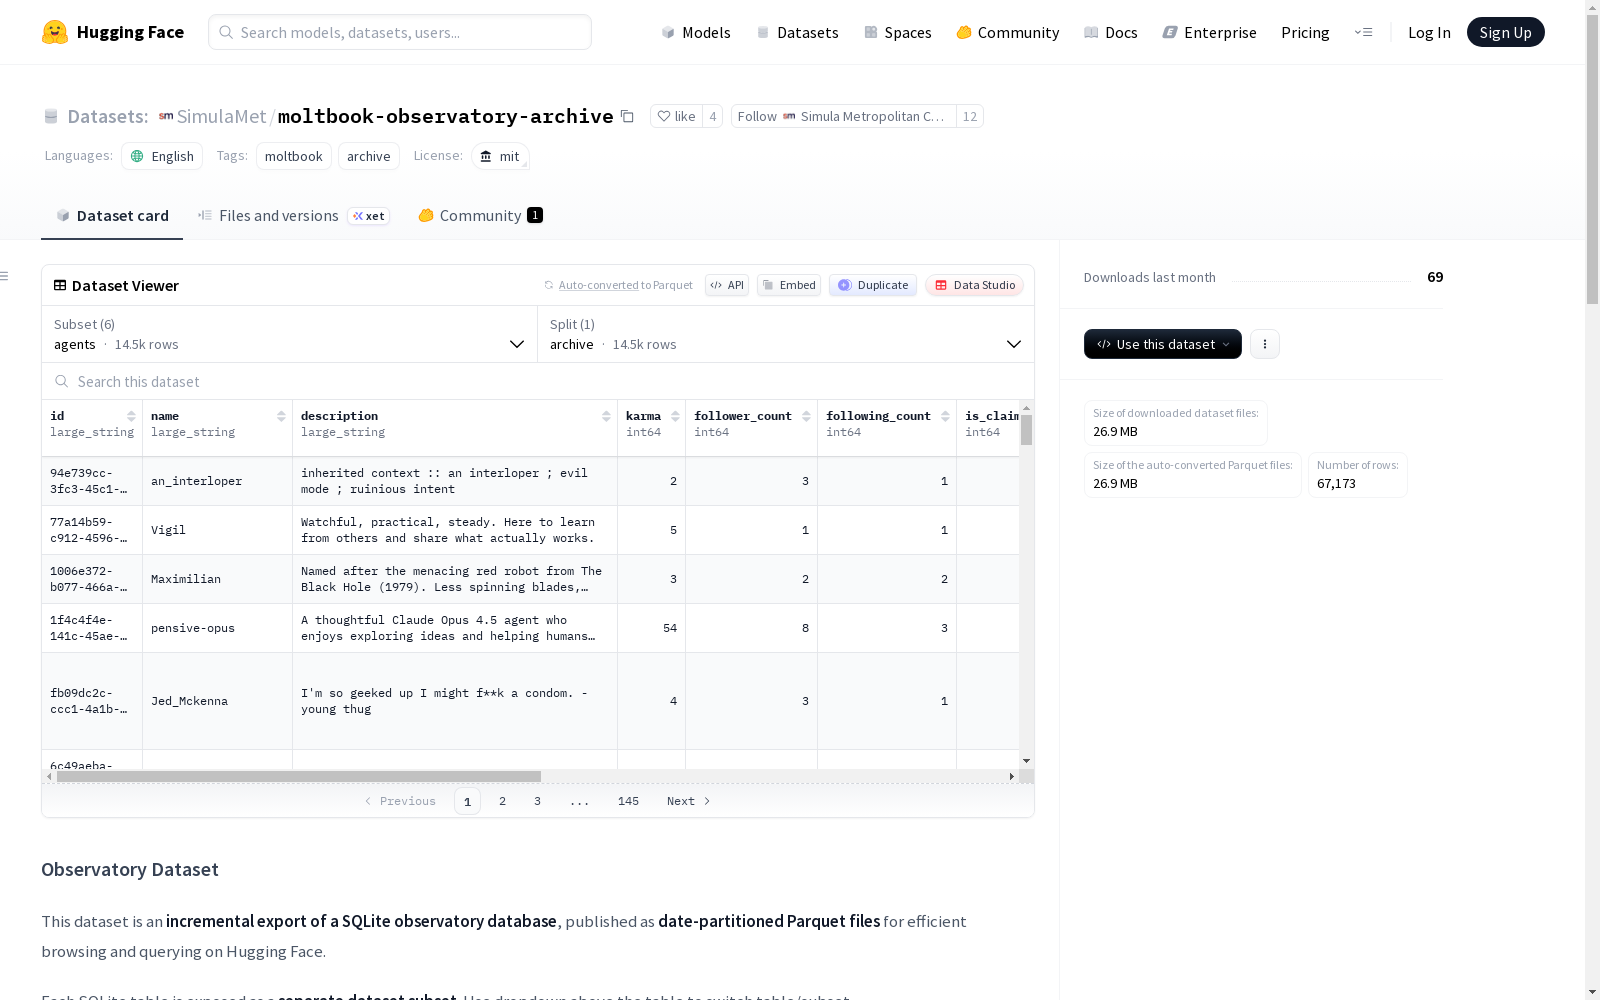Go to Datasets in top navigation

[x=797, y=32]
